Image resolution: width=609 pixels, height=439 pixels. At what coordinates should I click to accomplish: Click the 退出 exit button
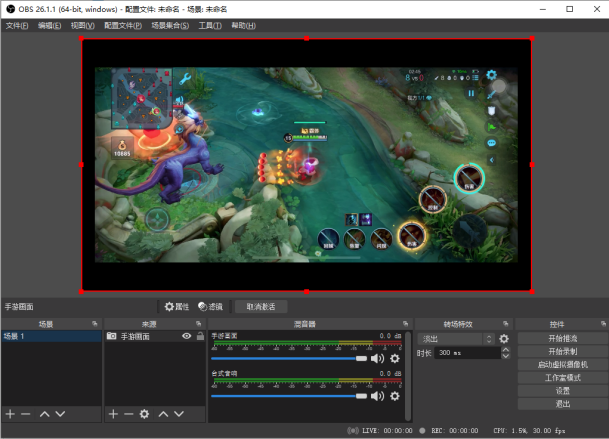[563, 404]
